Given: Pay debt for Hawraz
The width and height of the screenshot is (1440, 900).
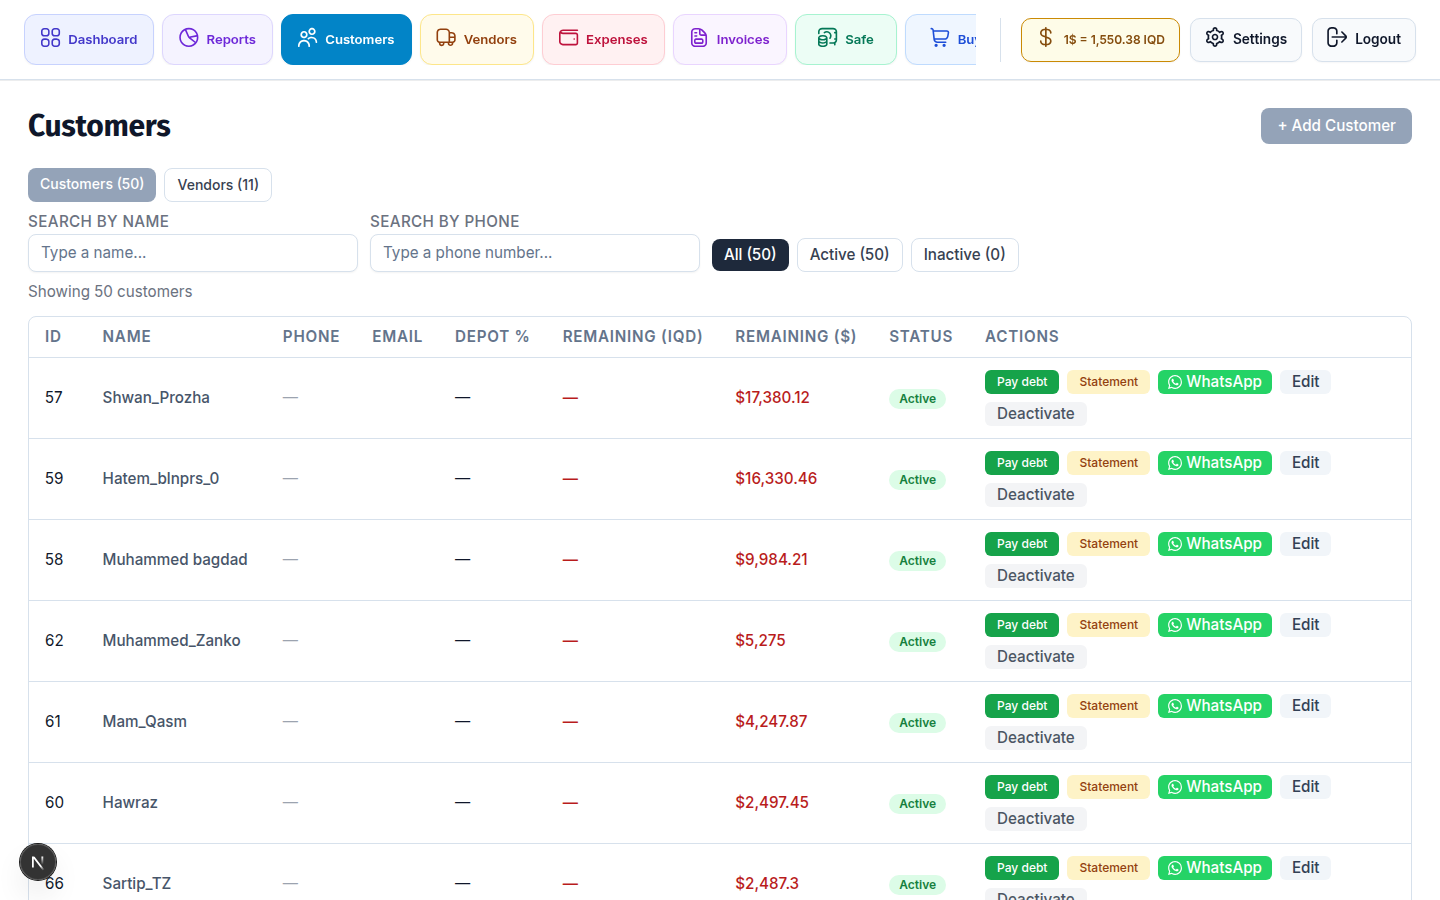Looking at the screenshot, I should (1022, 787).
